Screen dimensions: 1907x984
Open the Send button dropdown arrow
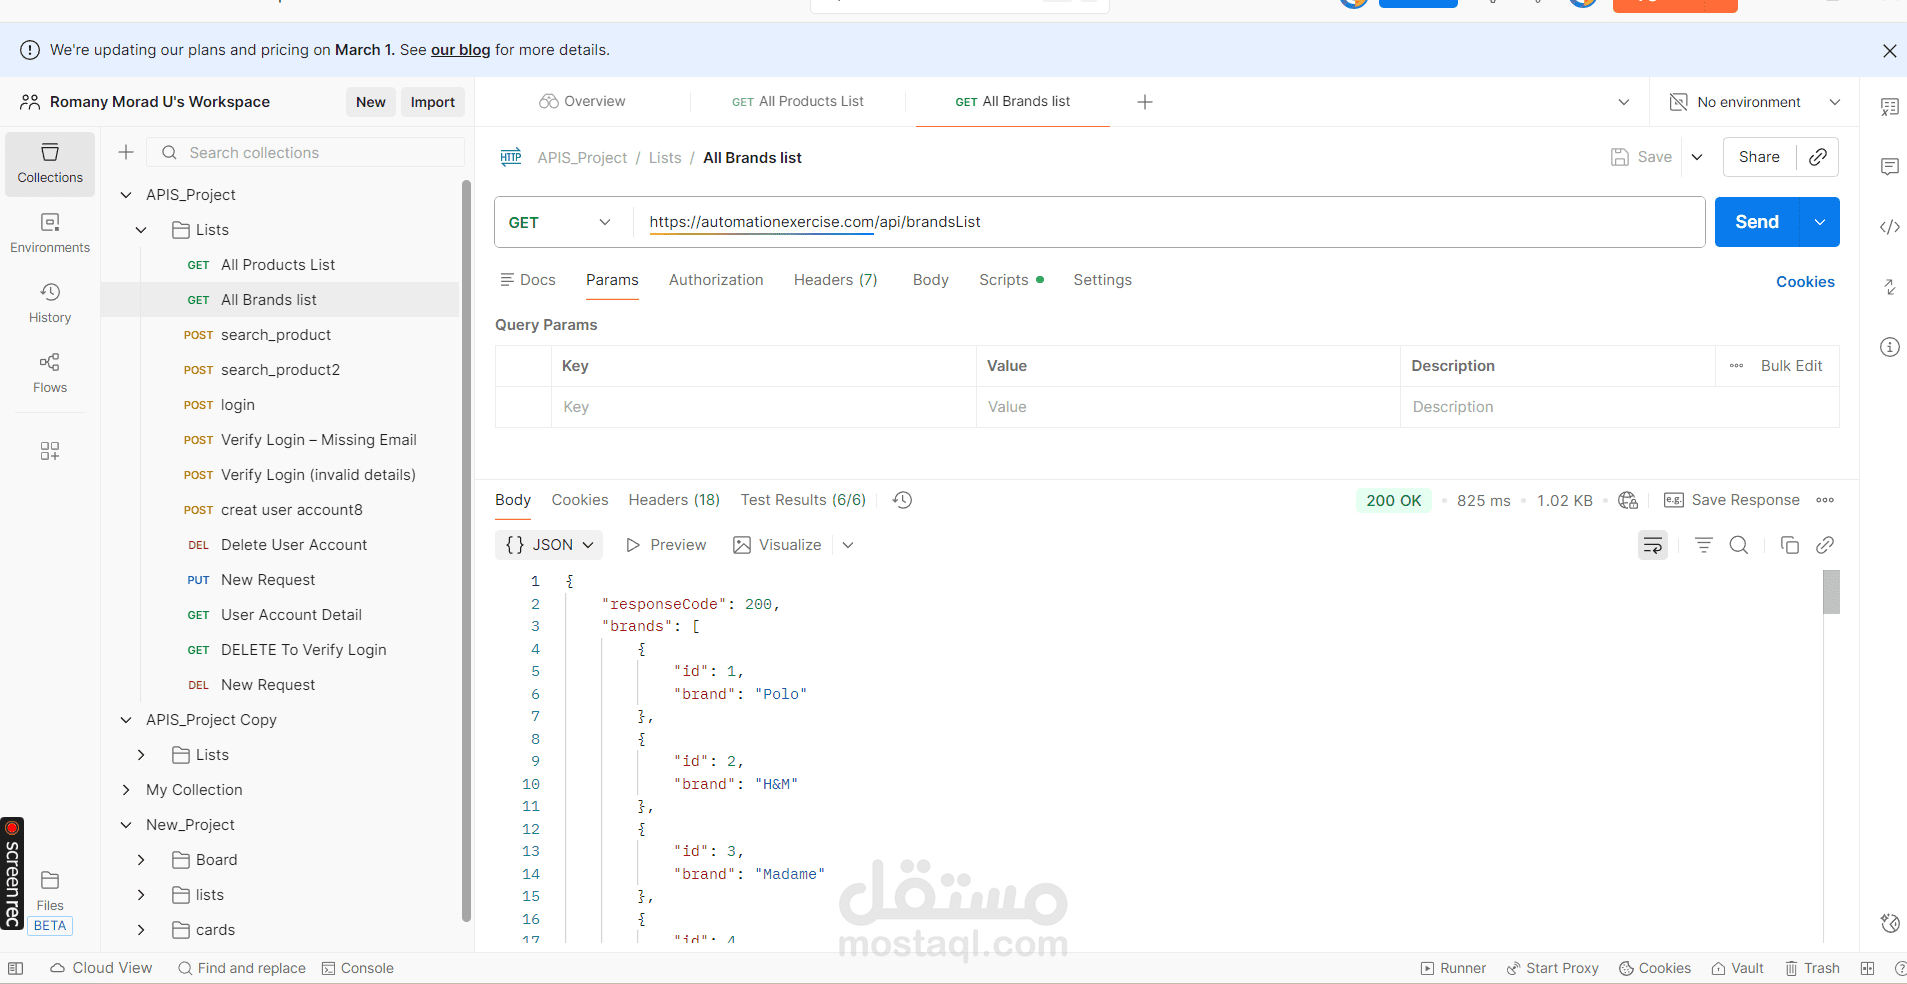pos(1820,222)
